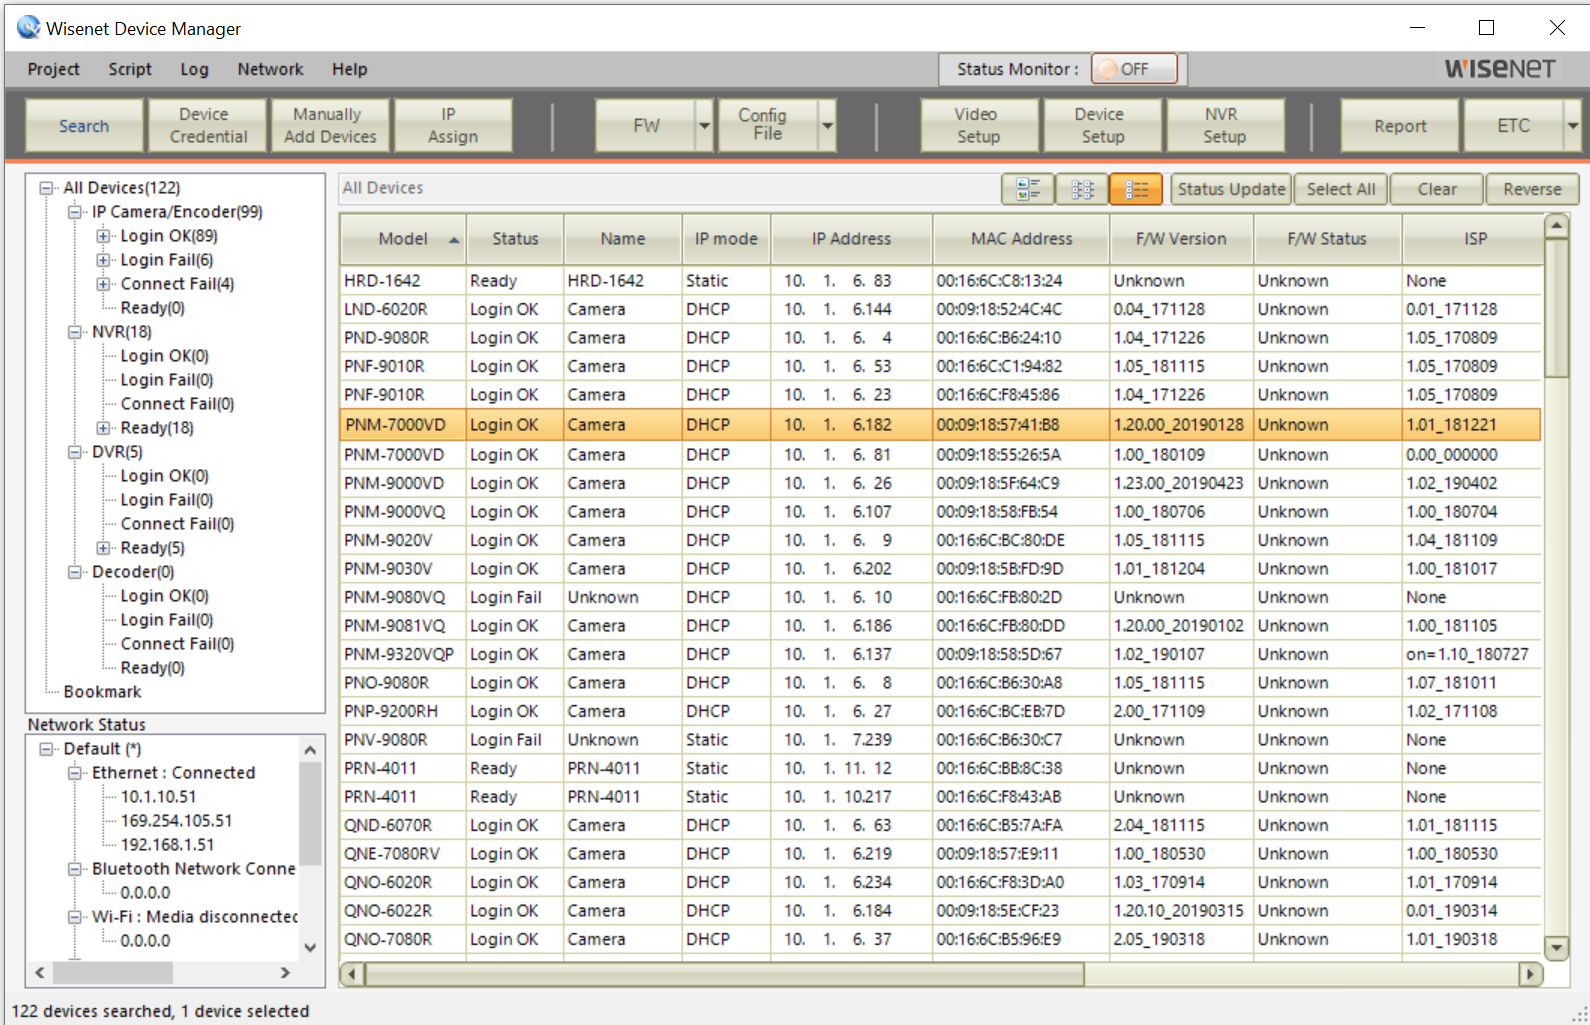Collapse the Decoder(0) tree node
Image resolution: width=1590 pixels, height=1025 pixels.
[74, 572]
